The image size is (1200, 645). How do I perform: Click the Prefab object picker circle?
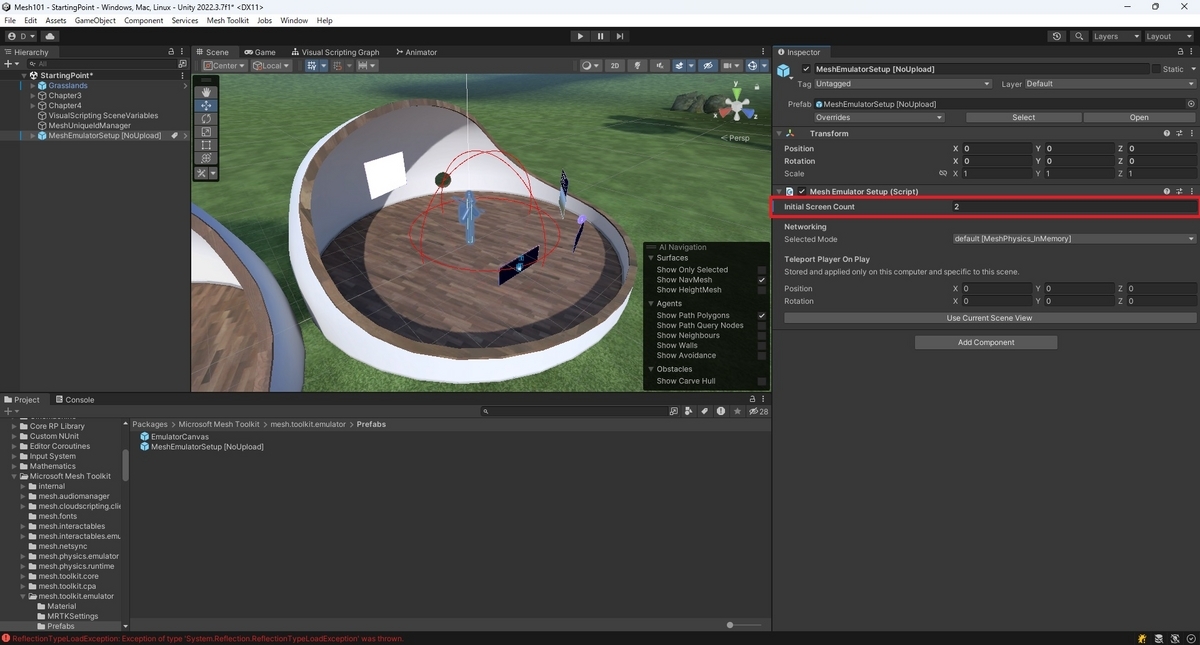click(x=1191, y=104)
